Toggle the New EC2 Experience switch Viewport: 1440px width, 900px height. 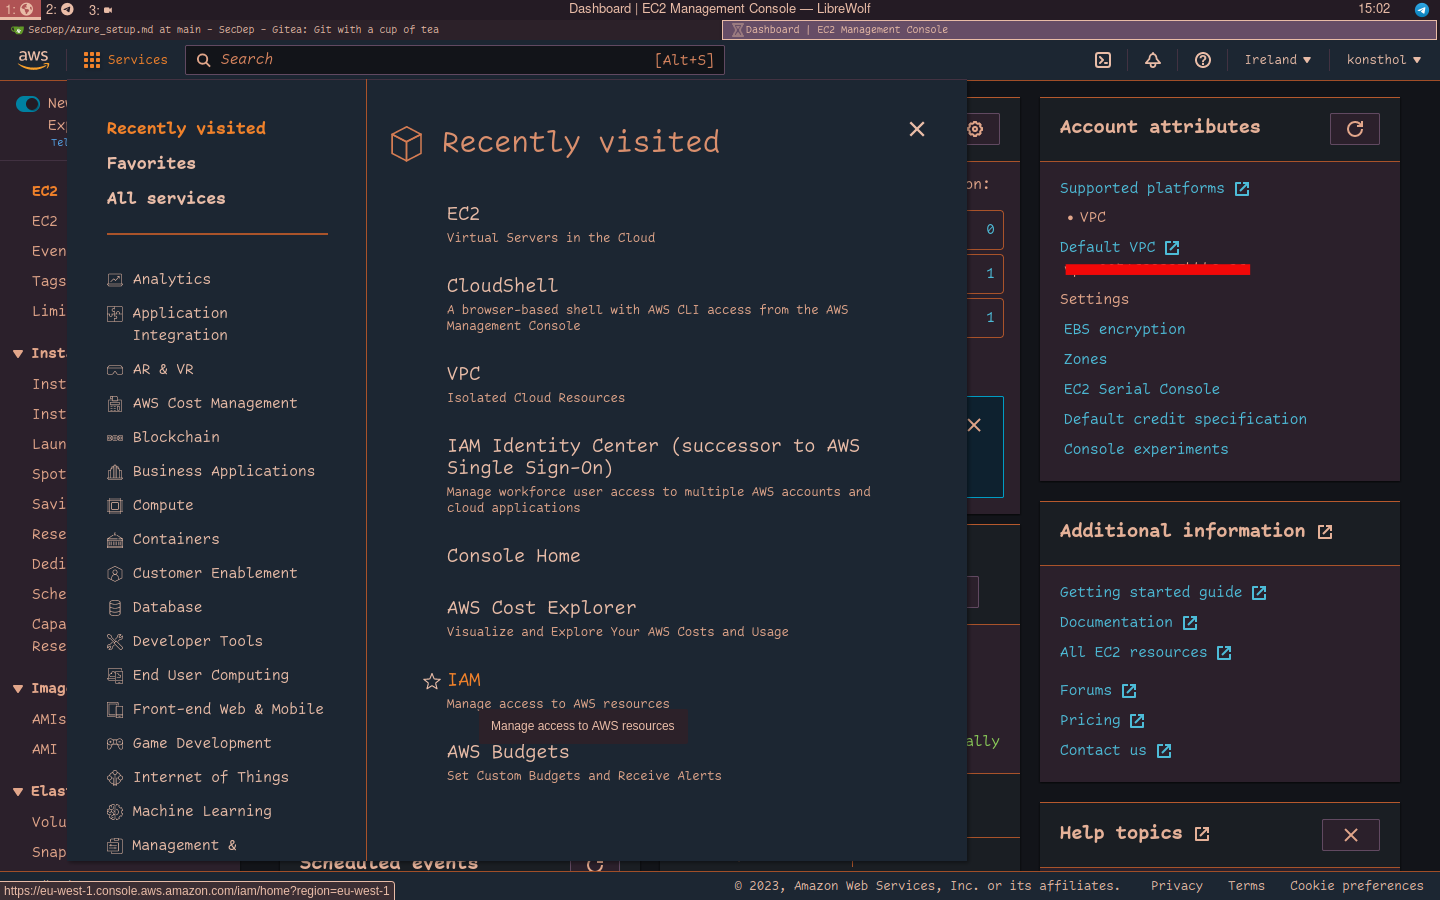(x=28, y=104)
